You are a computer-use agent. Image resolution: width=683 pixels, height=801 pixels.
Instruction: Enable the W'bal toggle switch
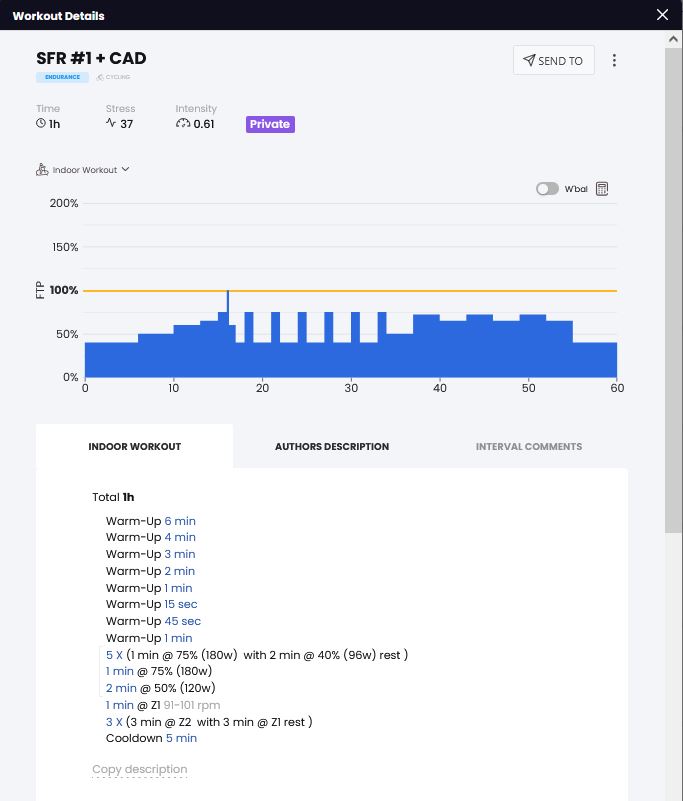coord(547,189)
